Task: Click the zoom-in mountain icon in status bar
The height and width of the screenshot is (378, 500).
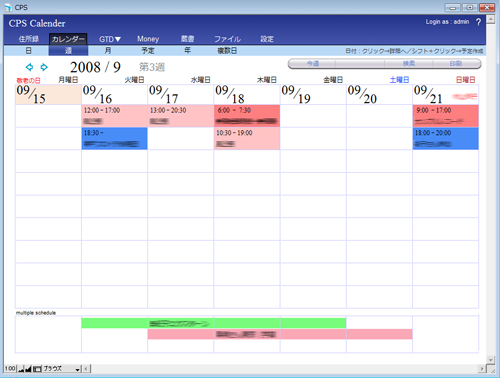Action: coord(28,369)
